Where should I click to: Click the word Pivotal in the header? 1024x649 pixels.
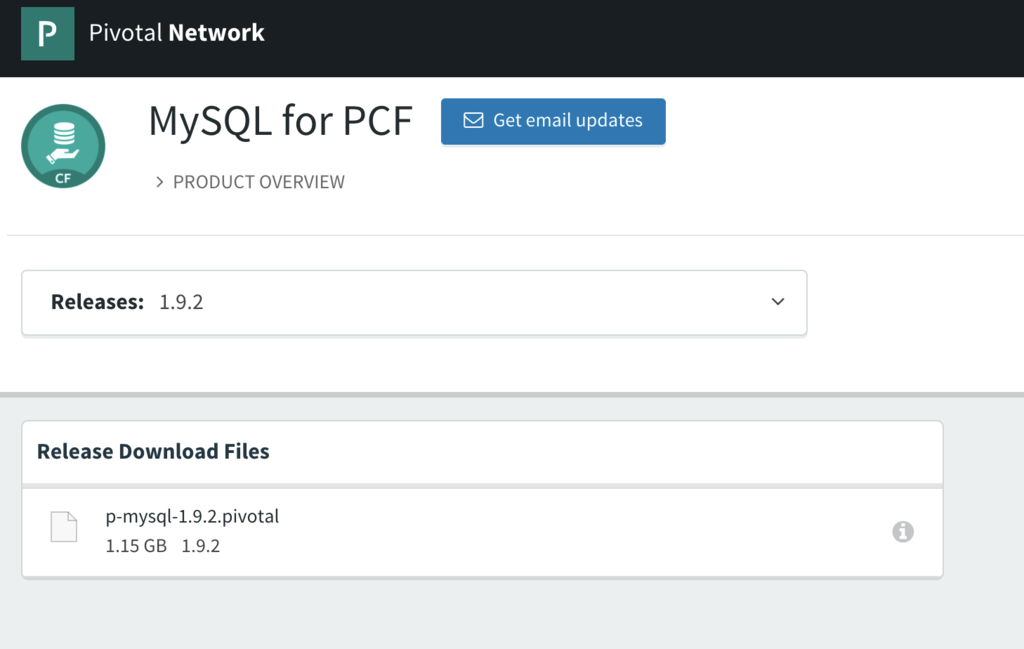click(x=125, y=33)
